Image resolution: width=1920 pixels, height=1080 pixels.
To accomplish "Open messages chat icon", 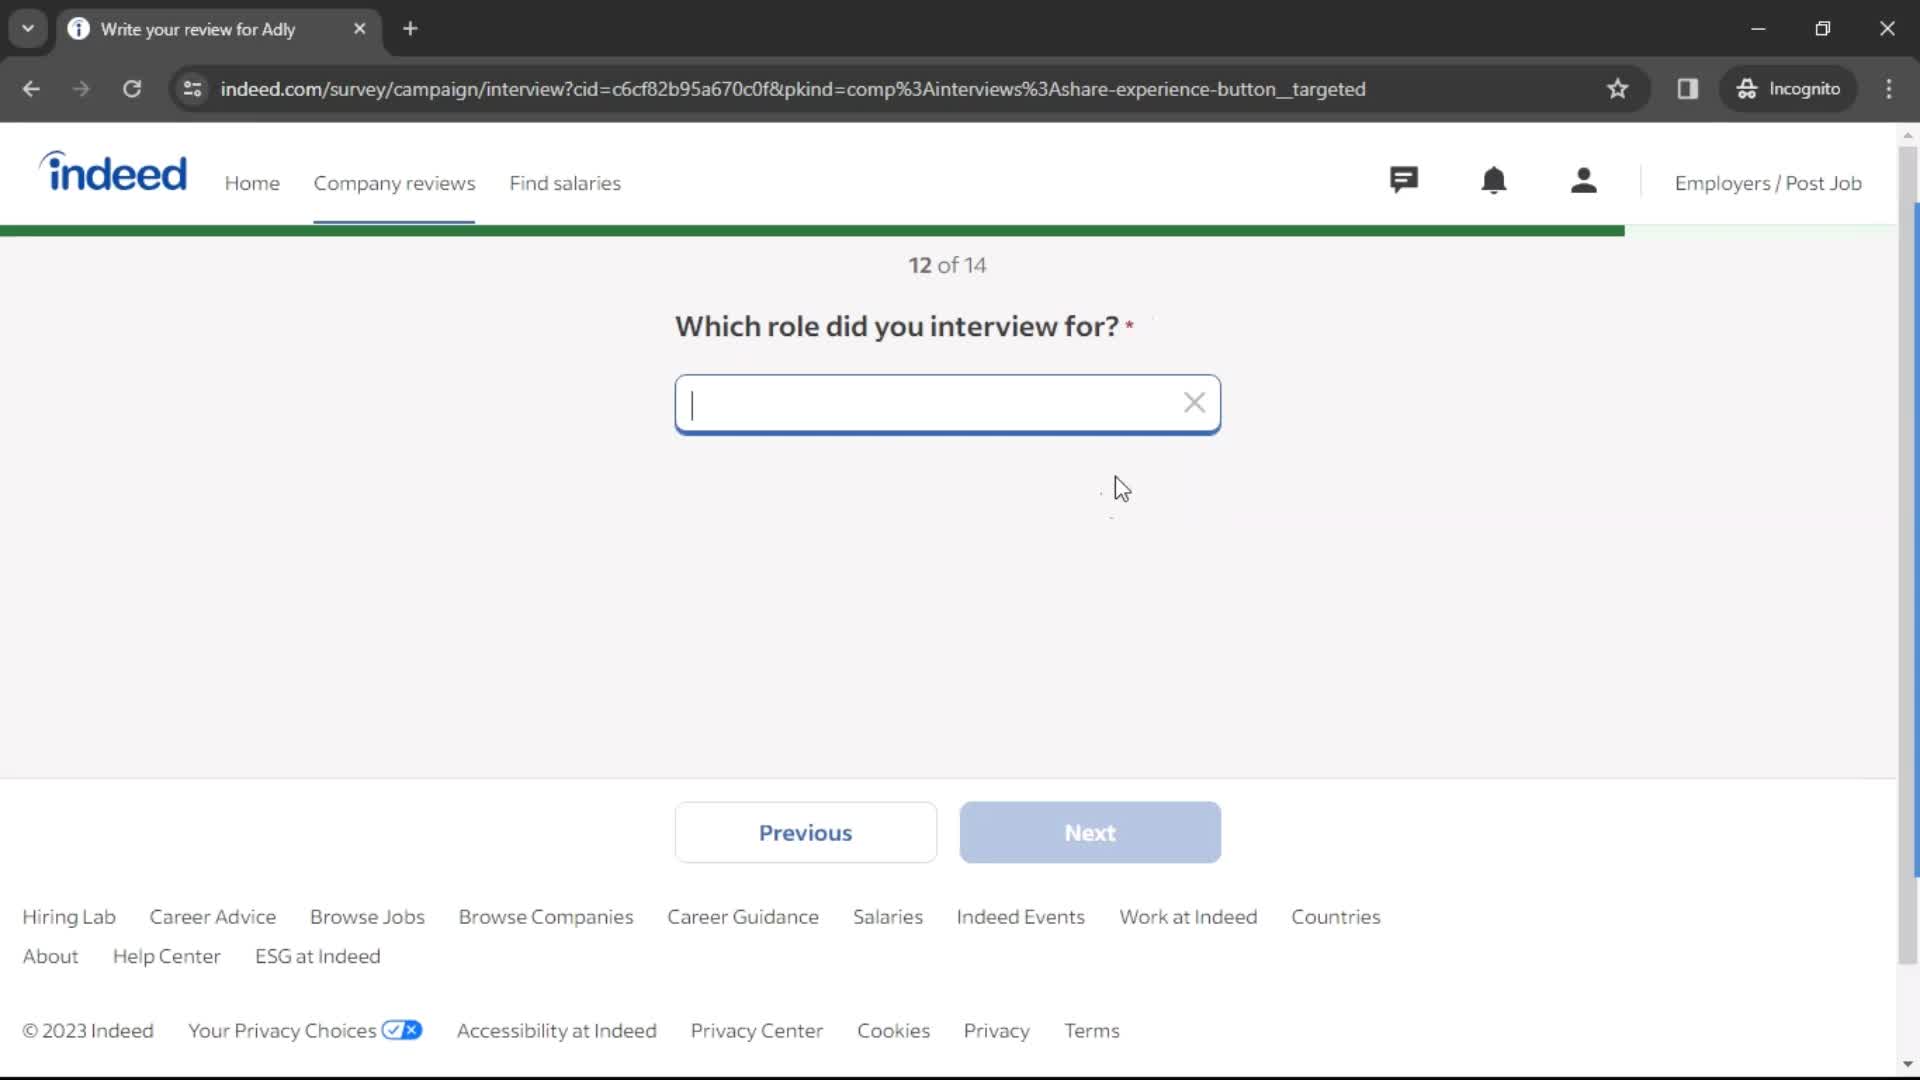I will [x=1404, y=182].
